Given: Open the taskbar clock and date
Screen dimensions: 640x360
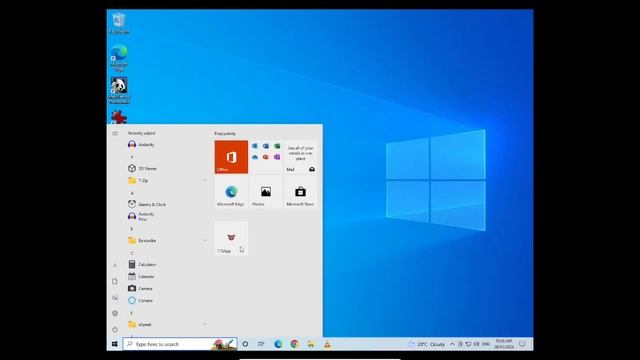Looking at the screenshot, I should pyautogui.click(x=503, y=344).
